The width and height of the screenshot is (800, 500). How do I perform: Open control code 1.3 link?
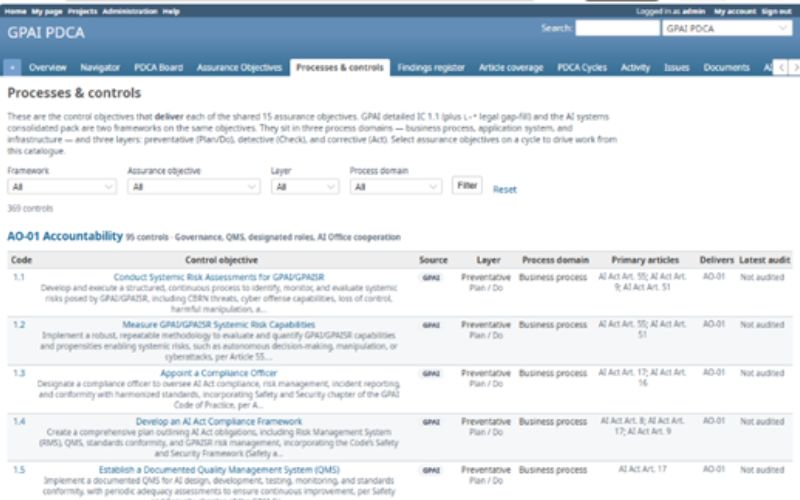[19, 373]
